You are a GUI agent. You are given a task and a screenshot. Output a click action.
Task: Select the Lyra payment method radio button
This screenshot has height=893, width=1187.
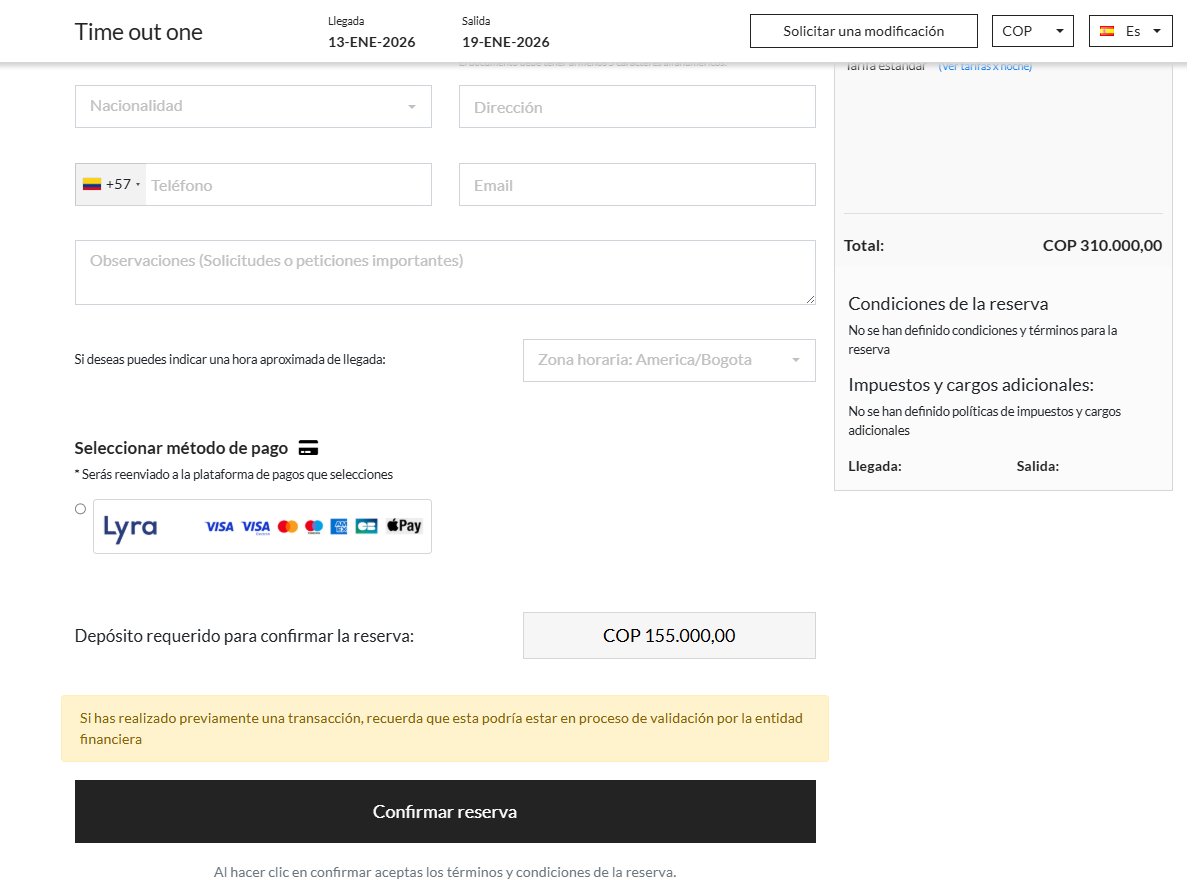click(x=81, y=509)
